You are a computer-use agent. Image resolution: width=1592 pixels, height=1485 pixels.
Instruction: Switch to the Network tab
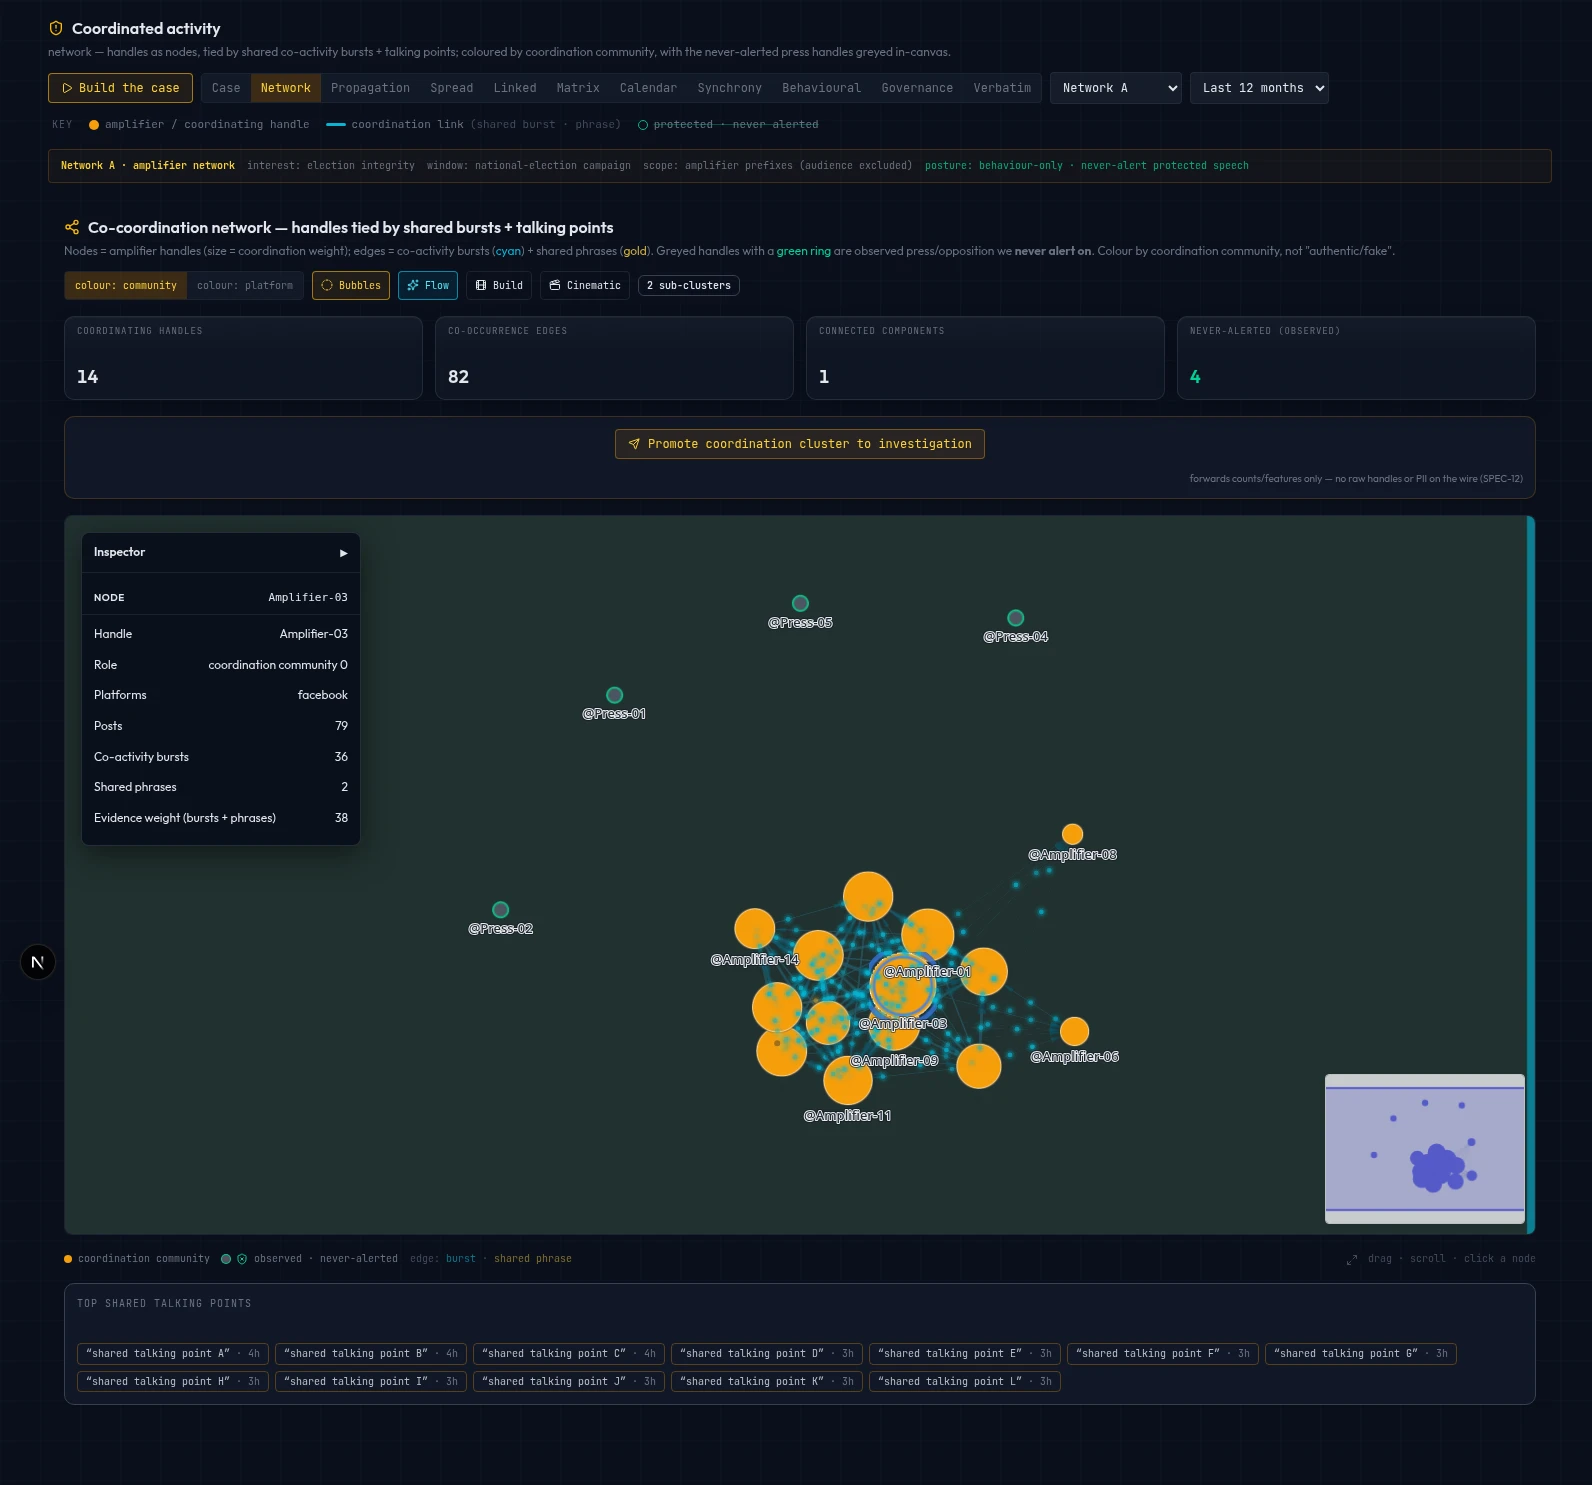[286, 88]
